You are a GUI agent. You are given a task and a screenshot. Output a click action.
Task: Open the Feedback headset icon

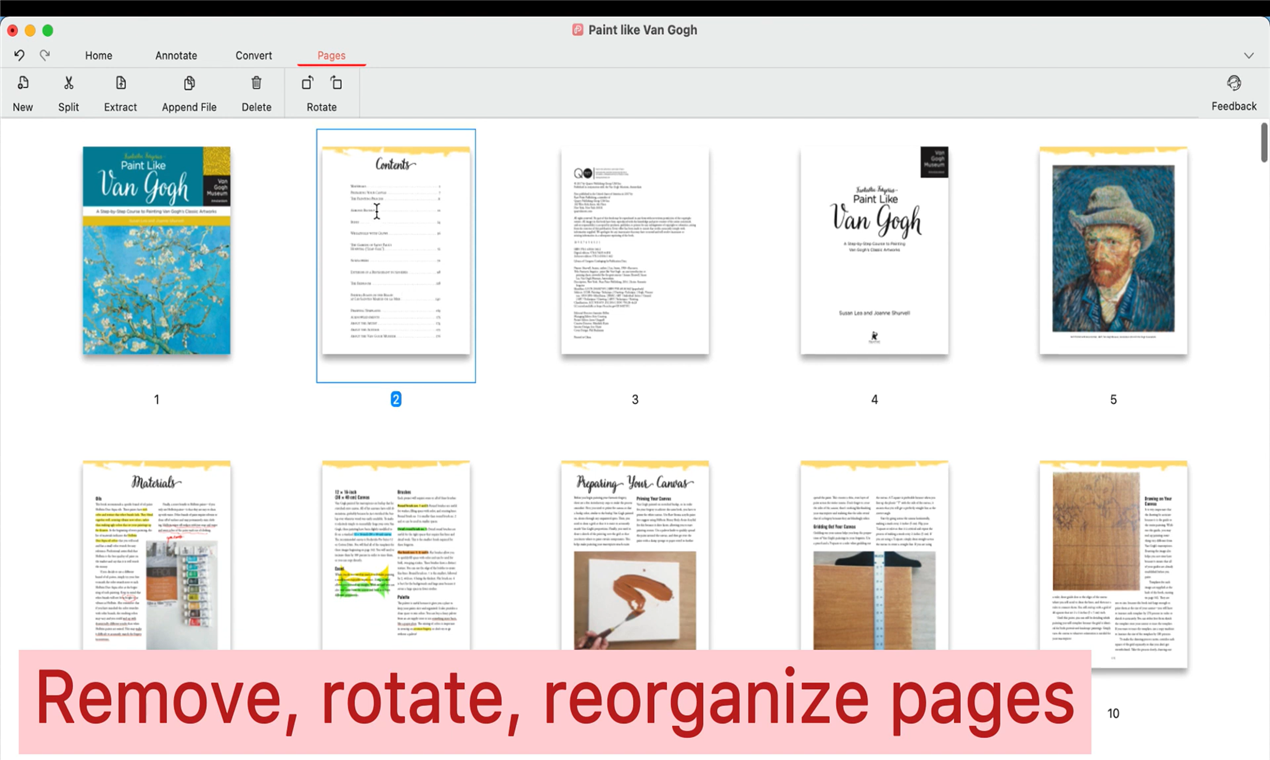coord(1234,83)
